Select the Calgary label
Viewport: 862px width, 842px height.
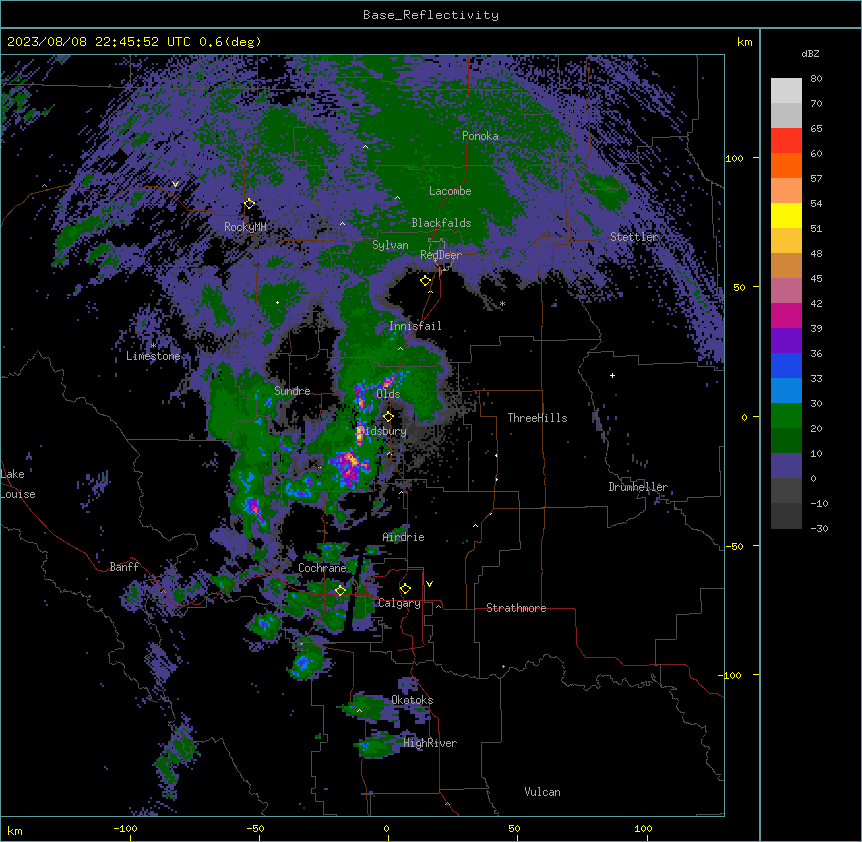pyautogui.click(x=399, y=603)
